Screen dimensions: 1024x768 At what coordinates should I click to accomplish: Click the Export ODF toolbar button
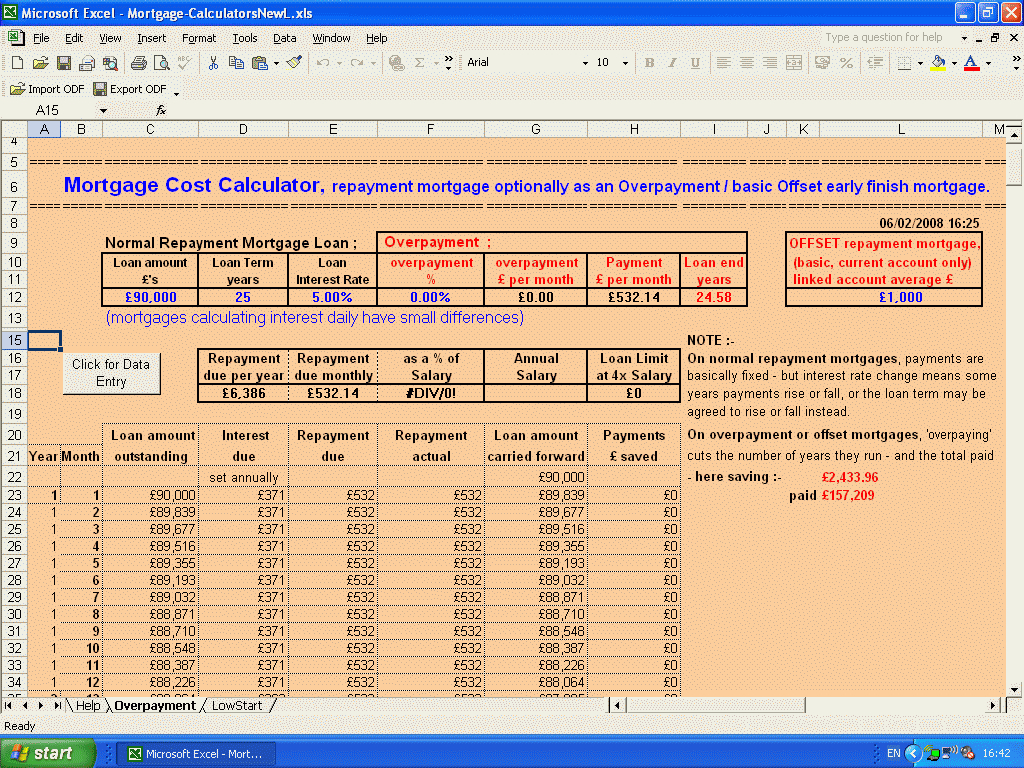coord(130,89)
